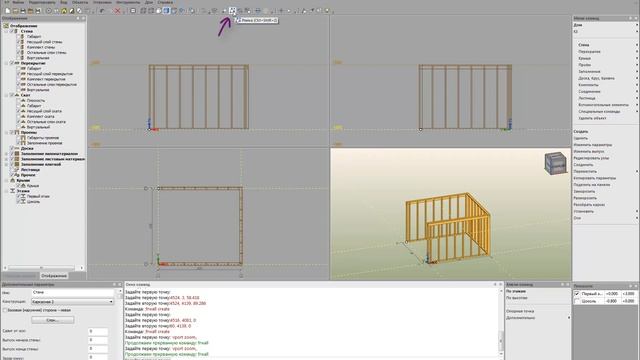Toggle Цоколь checkbox in display tree
640x360 pixels.
18,202
